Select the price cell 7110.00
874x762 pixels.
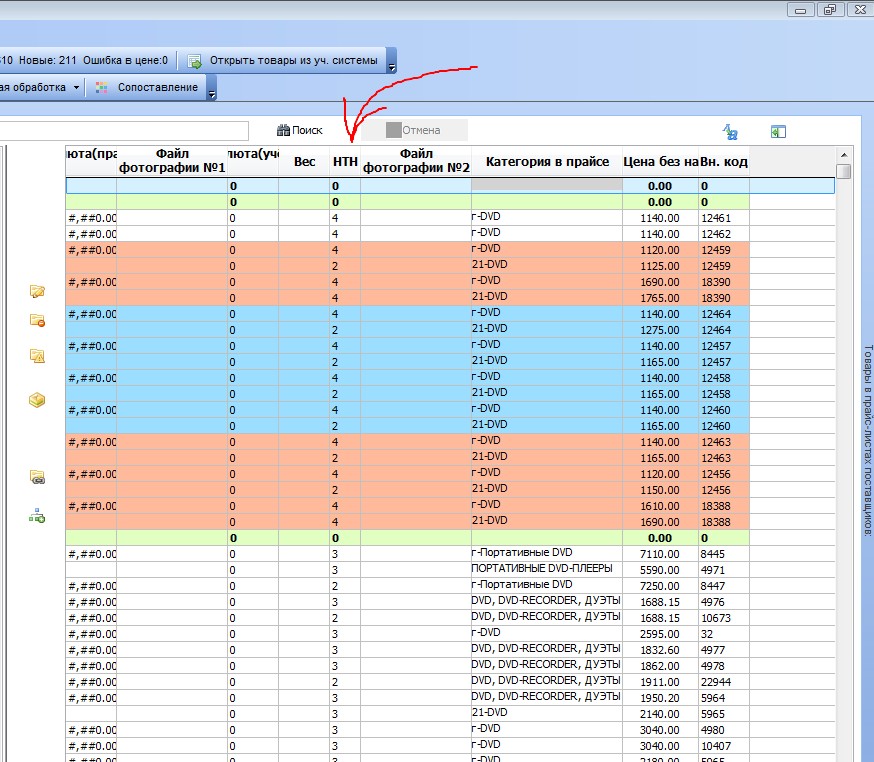661,554
